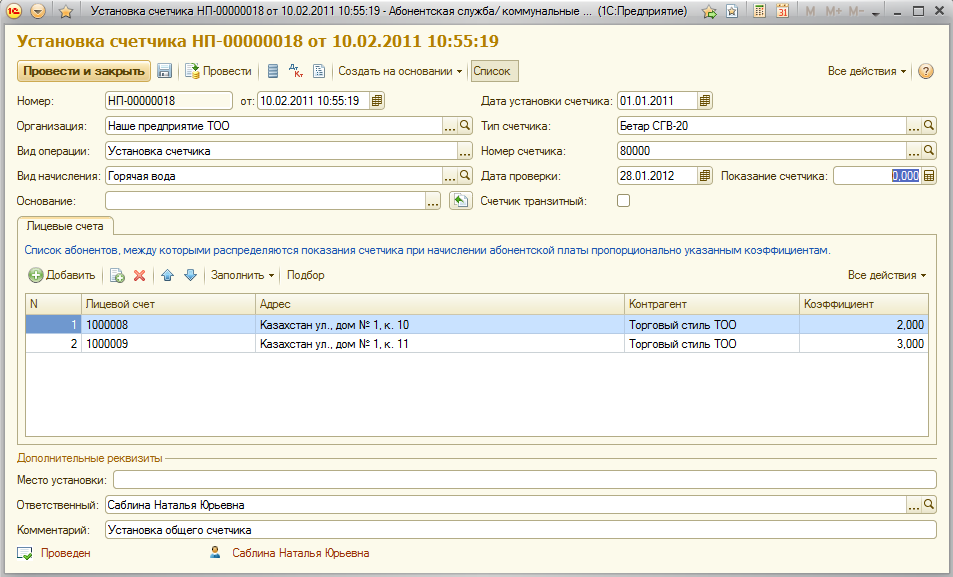Click the Провести и закрыть button
The image size is (953, 577).
click(83, 72)
